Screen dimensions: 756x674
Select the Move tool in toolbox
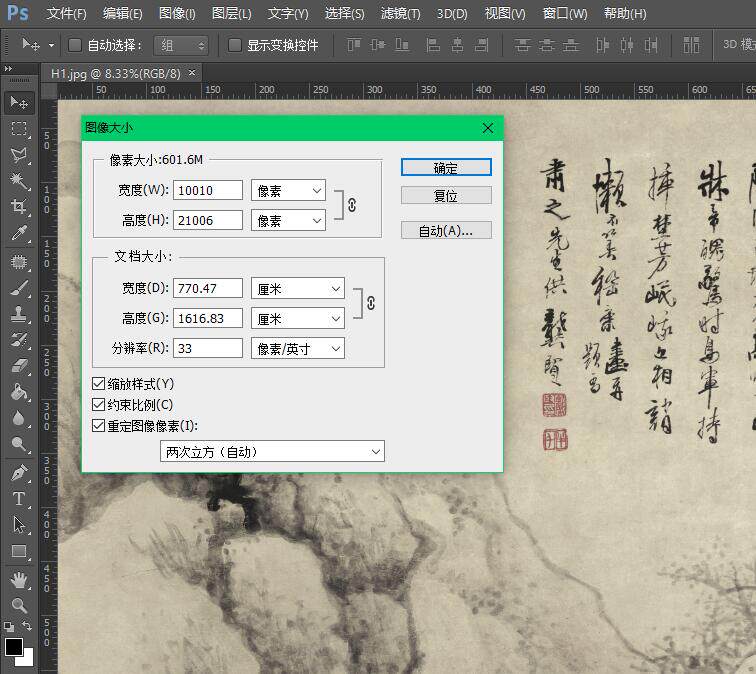[19, 102]
